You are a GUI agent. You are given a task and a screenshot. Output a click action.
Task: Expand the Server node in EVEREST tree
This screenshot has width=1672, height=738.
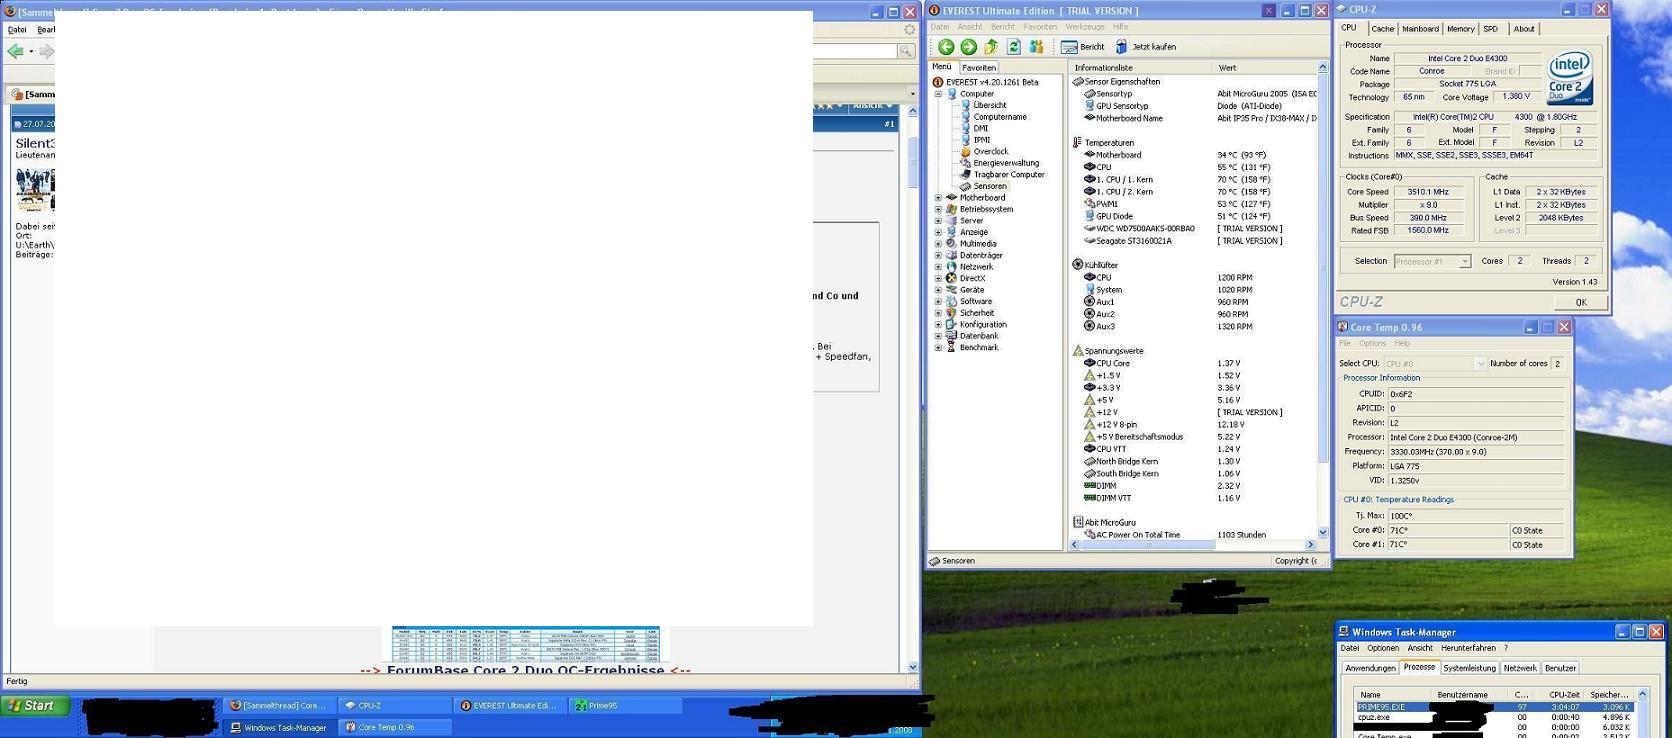939,221
